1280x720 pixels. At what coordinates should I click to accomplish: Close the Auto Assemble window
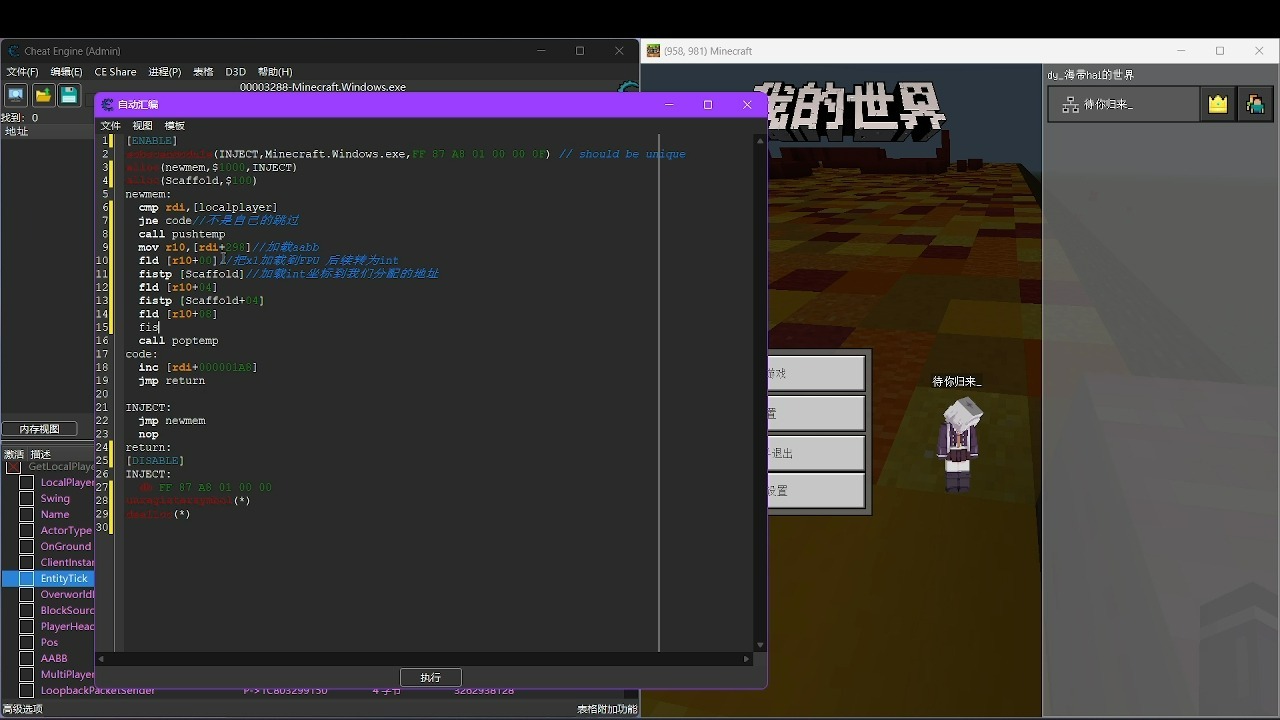[x=747, y=104]
